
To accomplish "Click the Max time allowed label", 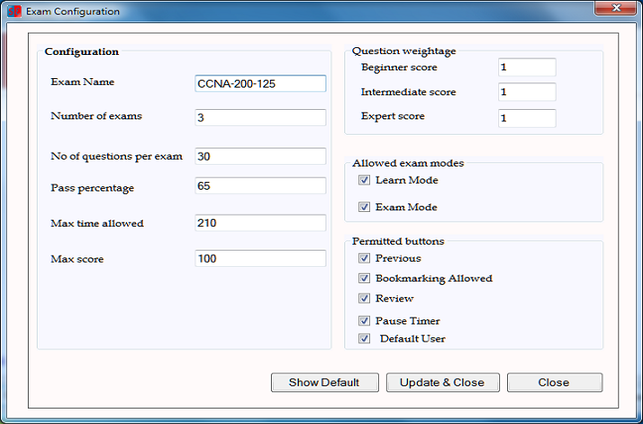I will (x=97, y=223).
